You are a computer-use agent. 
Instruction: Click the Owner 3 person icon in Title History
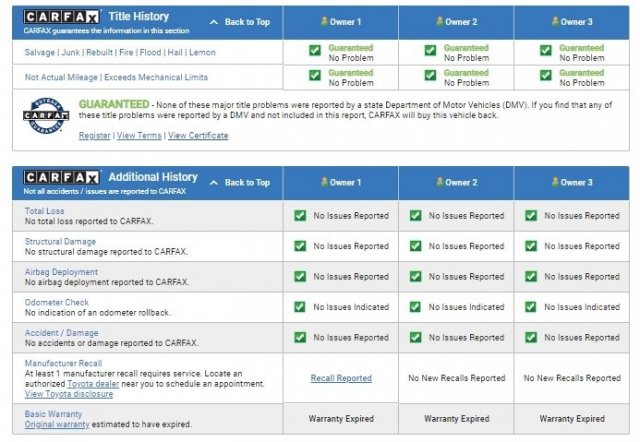coord(554,21)
